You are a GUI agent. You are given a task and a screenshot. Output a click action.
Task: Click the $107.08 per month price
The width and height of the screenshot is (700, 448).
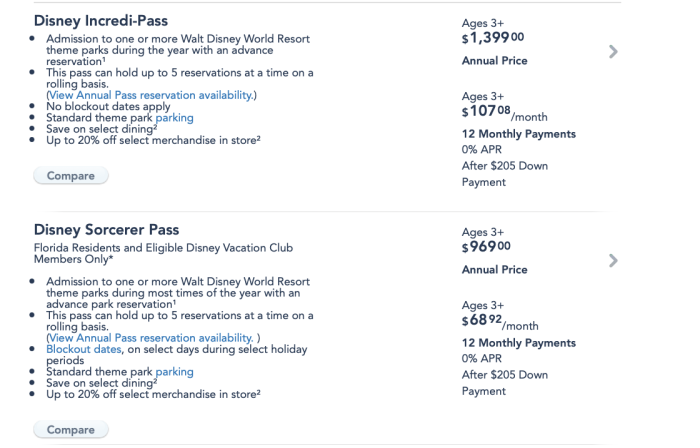[x=500, y=113]
